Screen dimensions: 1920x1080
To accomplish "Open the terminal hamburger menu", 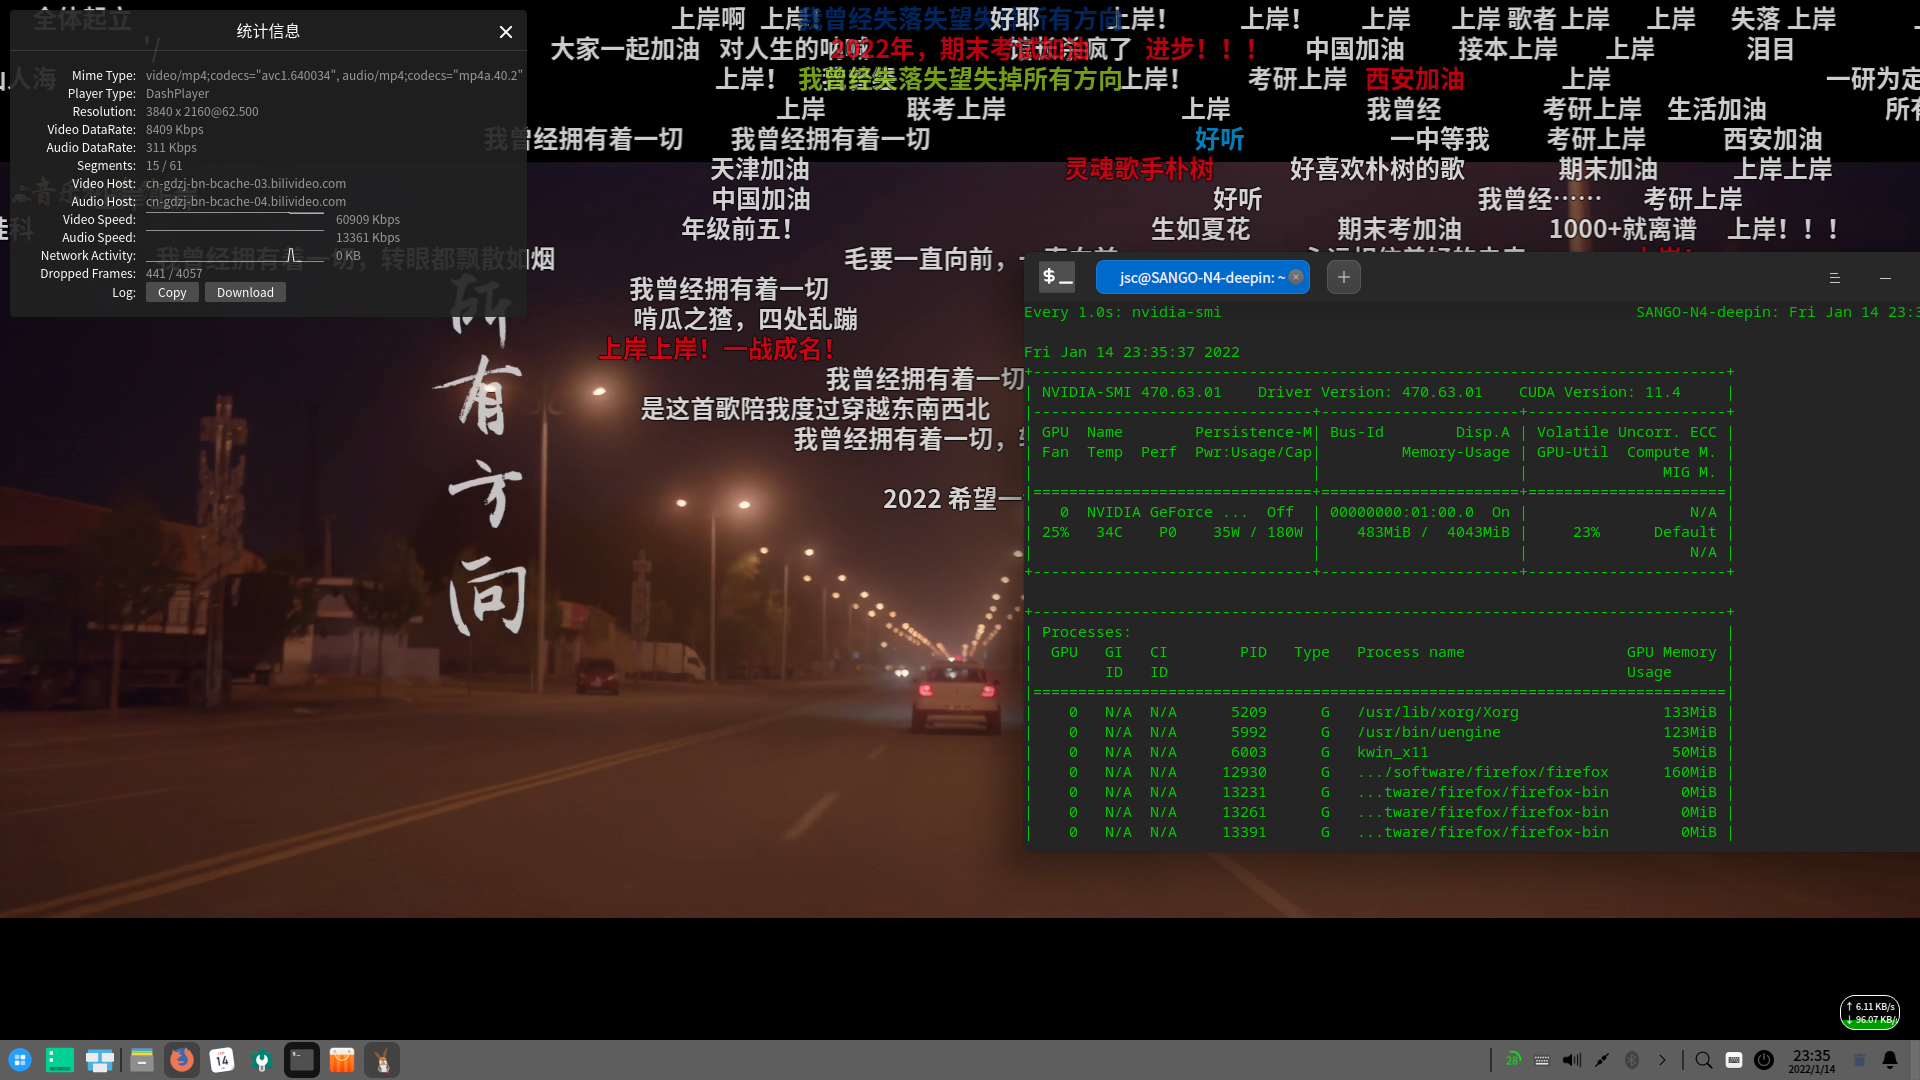I will pyautogui.click(x=1835, y=278).
